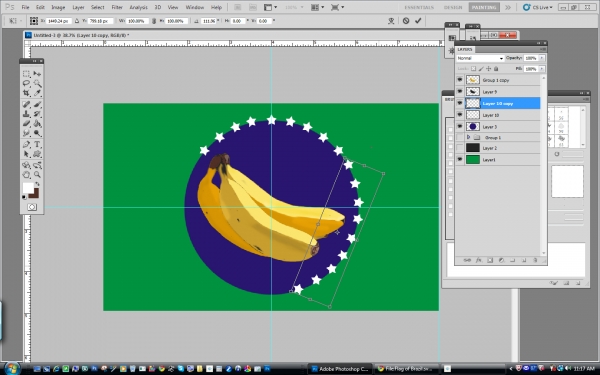
Task: Cancel the transform in options bar
Action: pyautogui.click(x=406, y=21)
